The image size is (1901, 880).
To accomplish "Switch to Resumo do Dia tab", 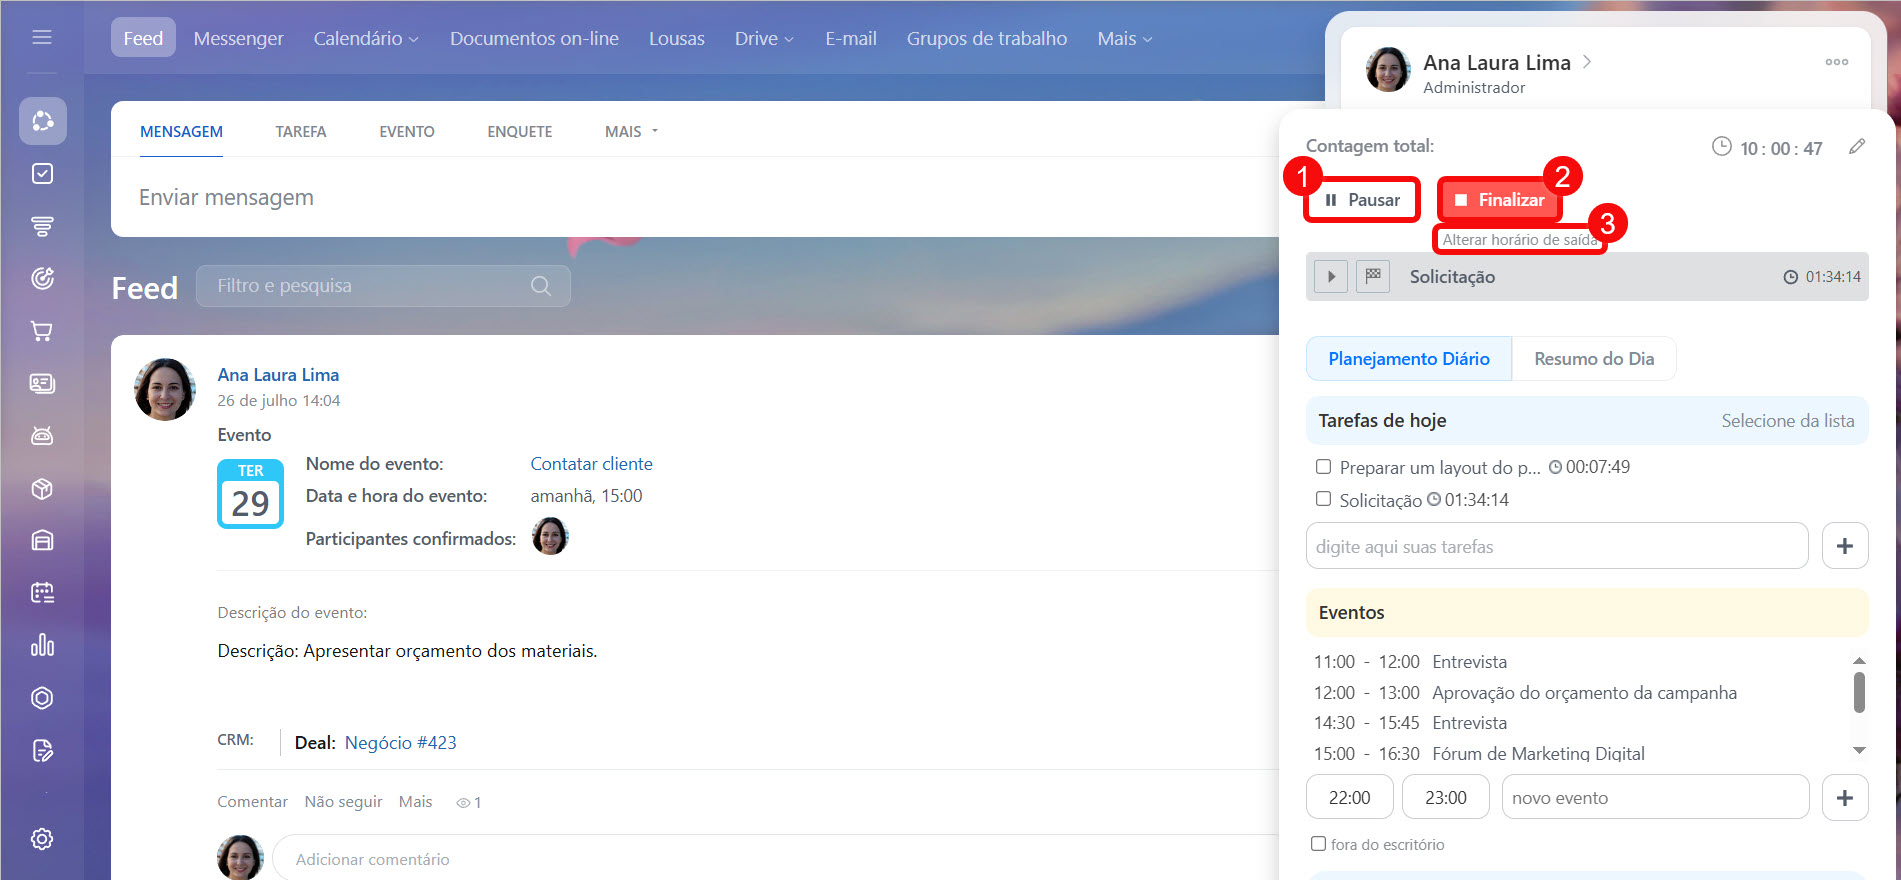I will 1594,359.
